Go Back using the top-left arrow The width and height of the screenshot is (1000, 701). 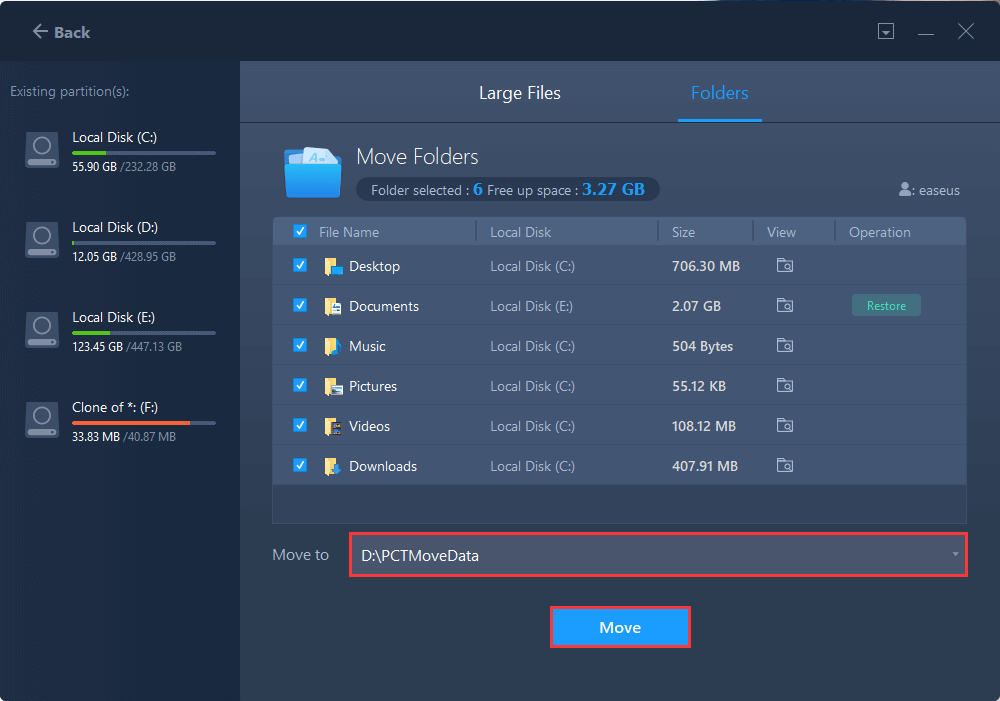pos(61,32)
